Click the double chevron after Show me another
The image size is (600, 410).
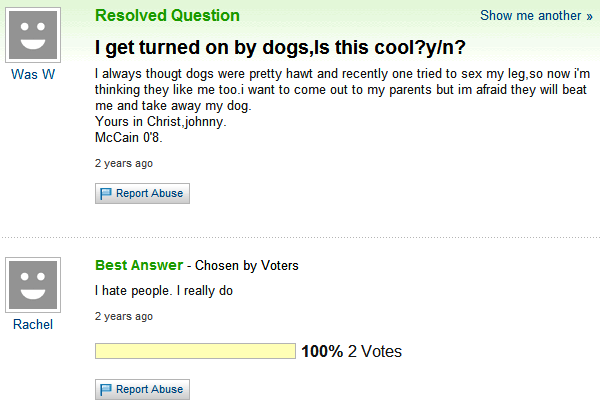pyautogui.click(x=589, y=16)
